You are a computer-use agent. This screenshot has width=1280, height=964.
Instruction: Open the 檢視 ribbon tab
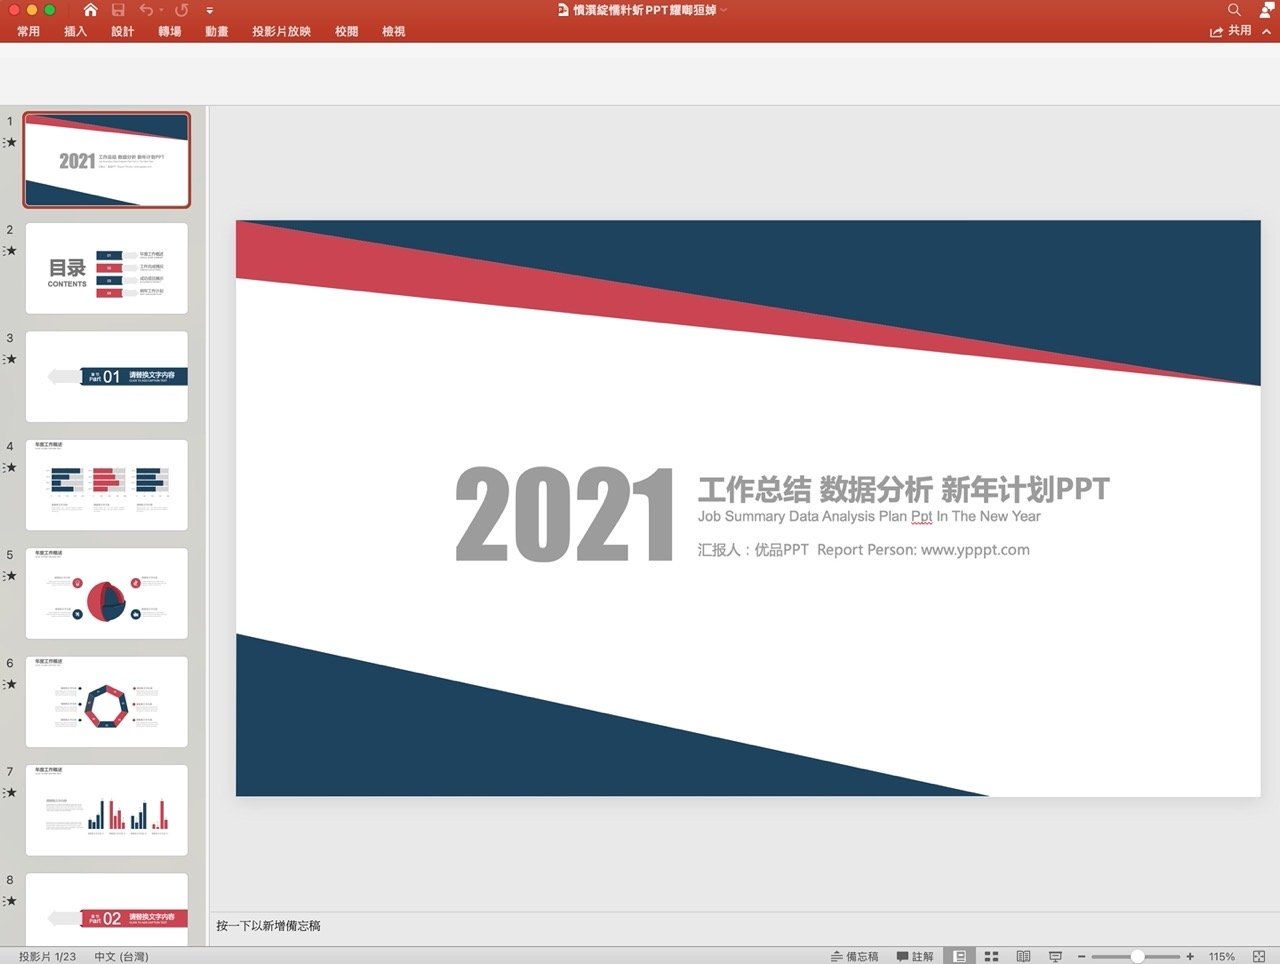pos(394,31)
